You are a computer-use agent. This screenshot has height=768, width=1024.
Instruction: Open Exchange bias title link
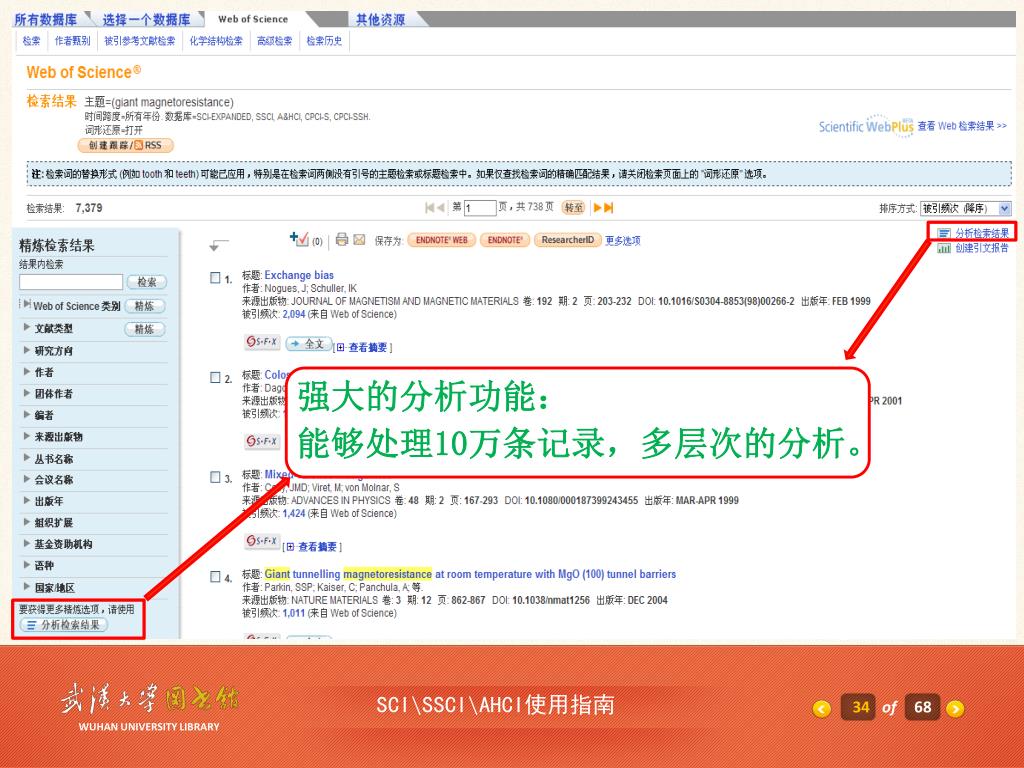(299, 275)
